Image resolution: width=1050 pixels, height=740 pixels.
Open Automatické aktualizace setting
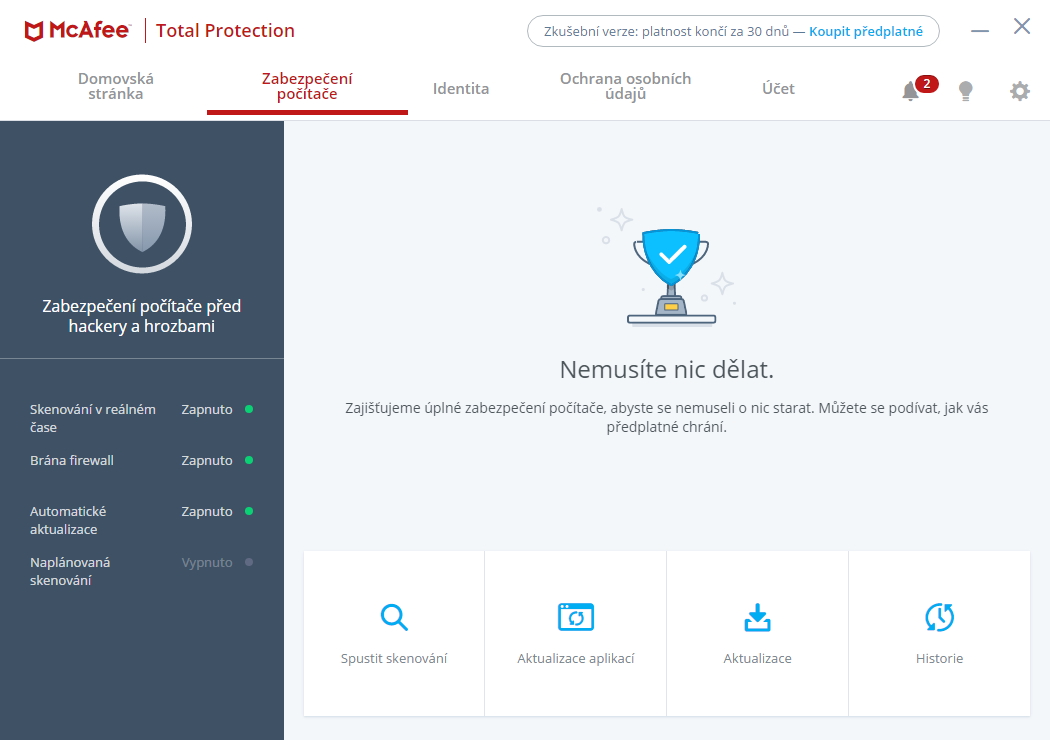[x=141, y=520]
